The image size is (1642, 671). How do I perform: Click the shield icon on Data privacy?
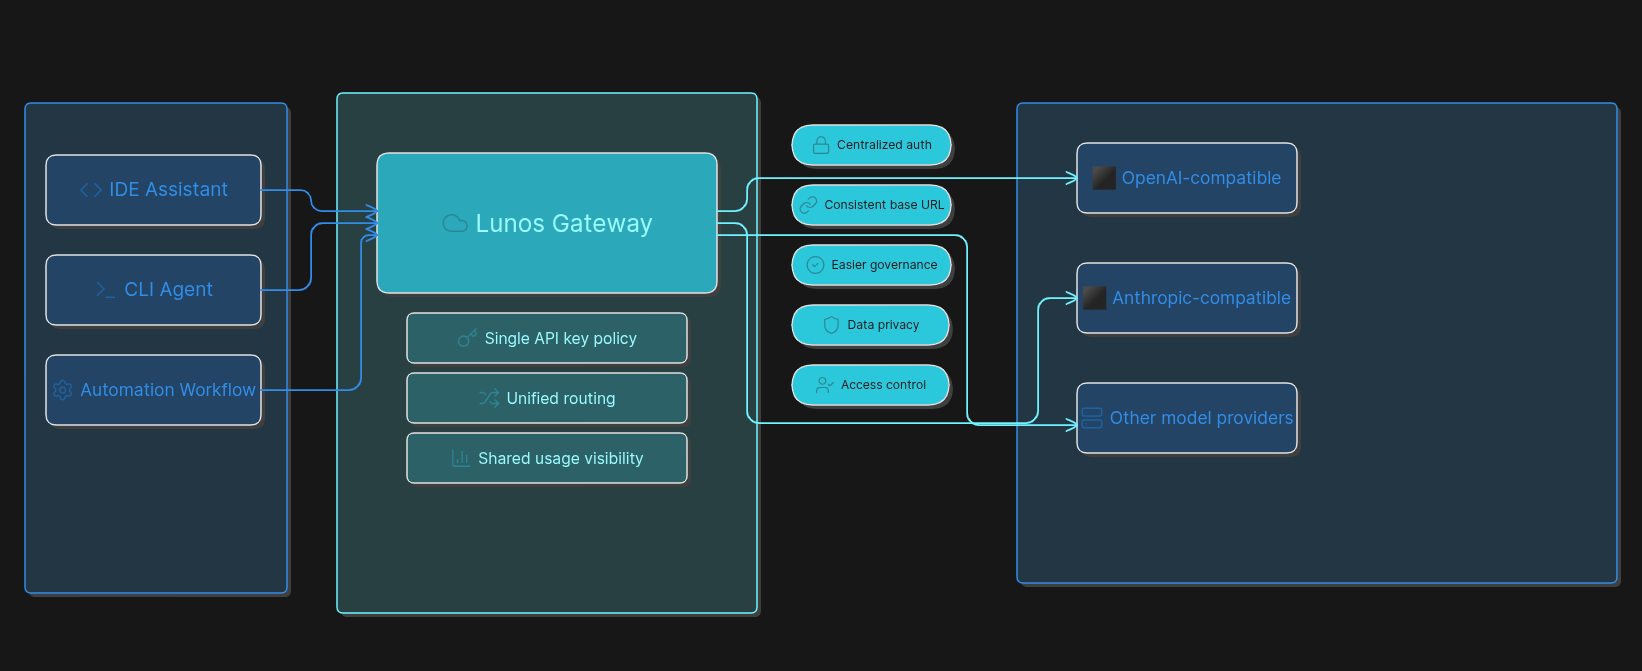[x=831, y=325]
